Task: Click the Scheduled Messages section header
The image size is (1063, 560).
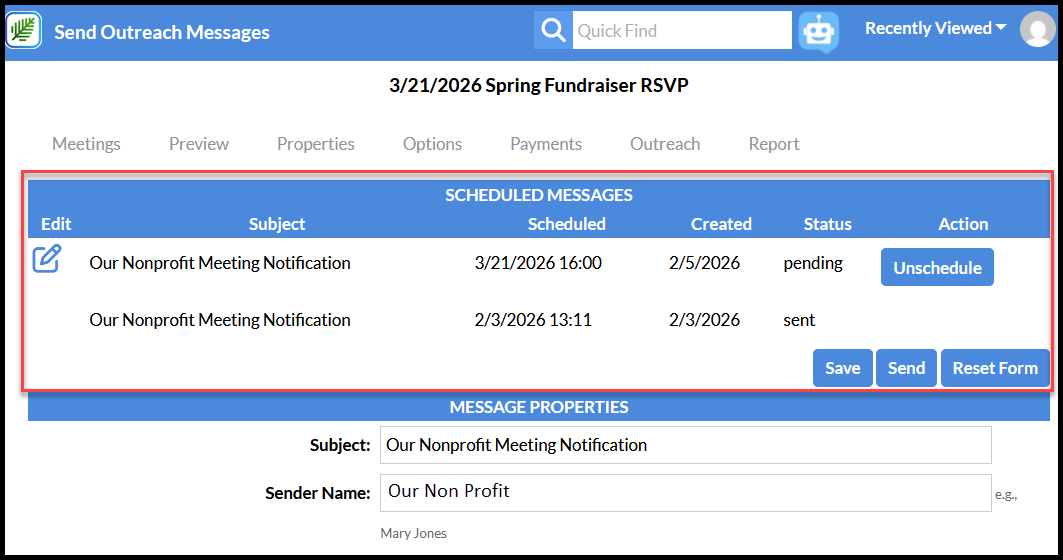Action: point(539,195)
